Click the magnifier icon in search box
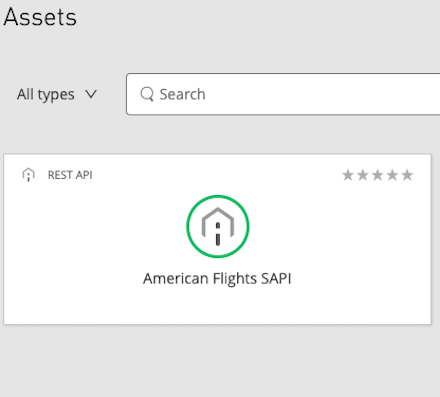 (147, 94)
